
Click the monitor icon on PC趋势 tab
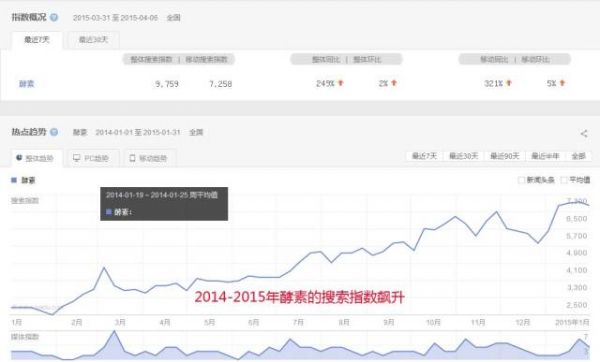tap(77, 158)
